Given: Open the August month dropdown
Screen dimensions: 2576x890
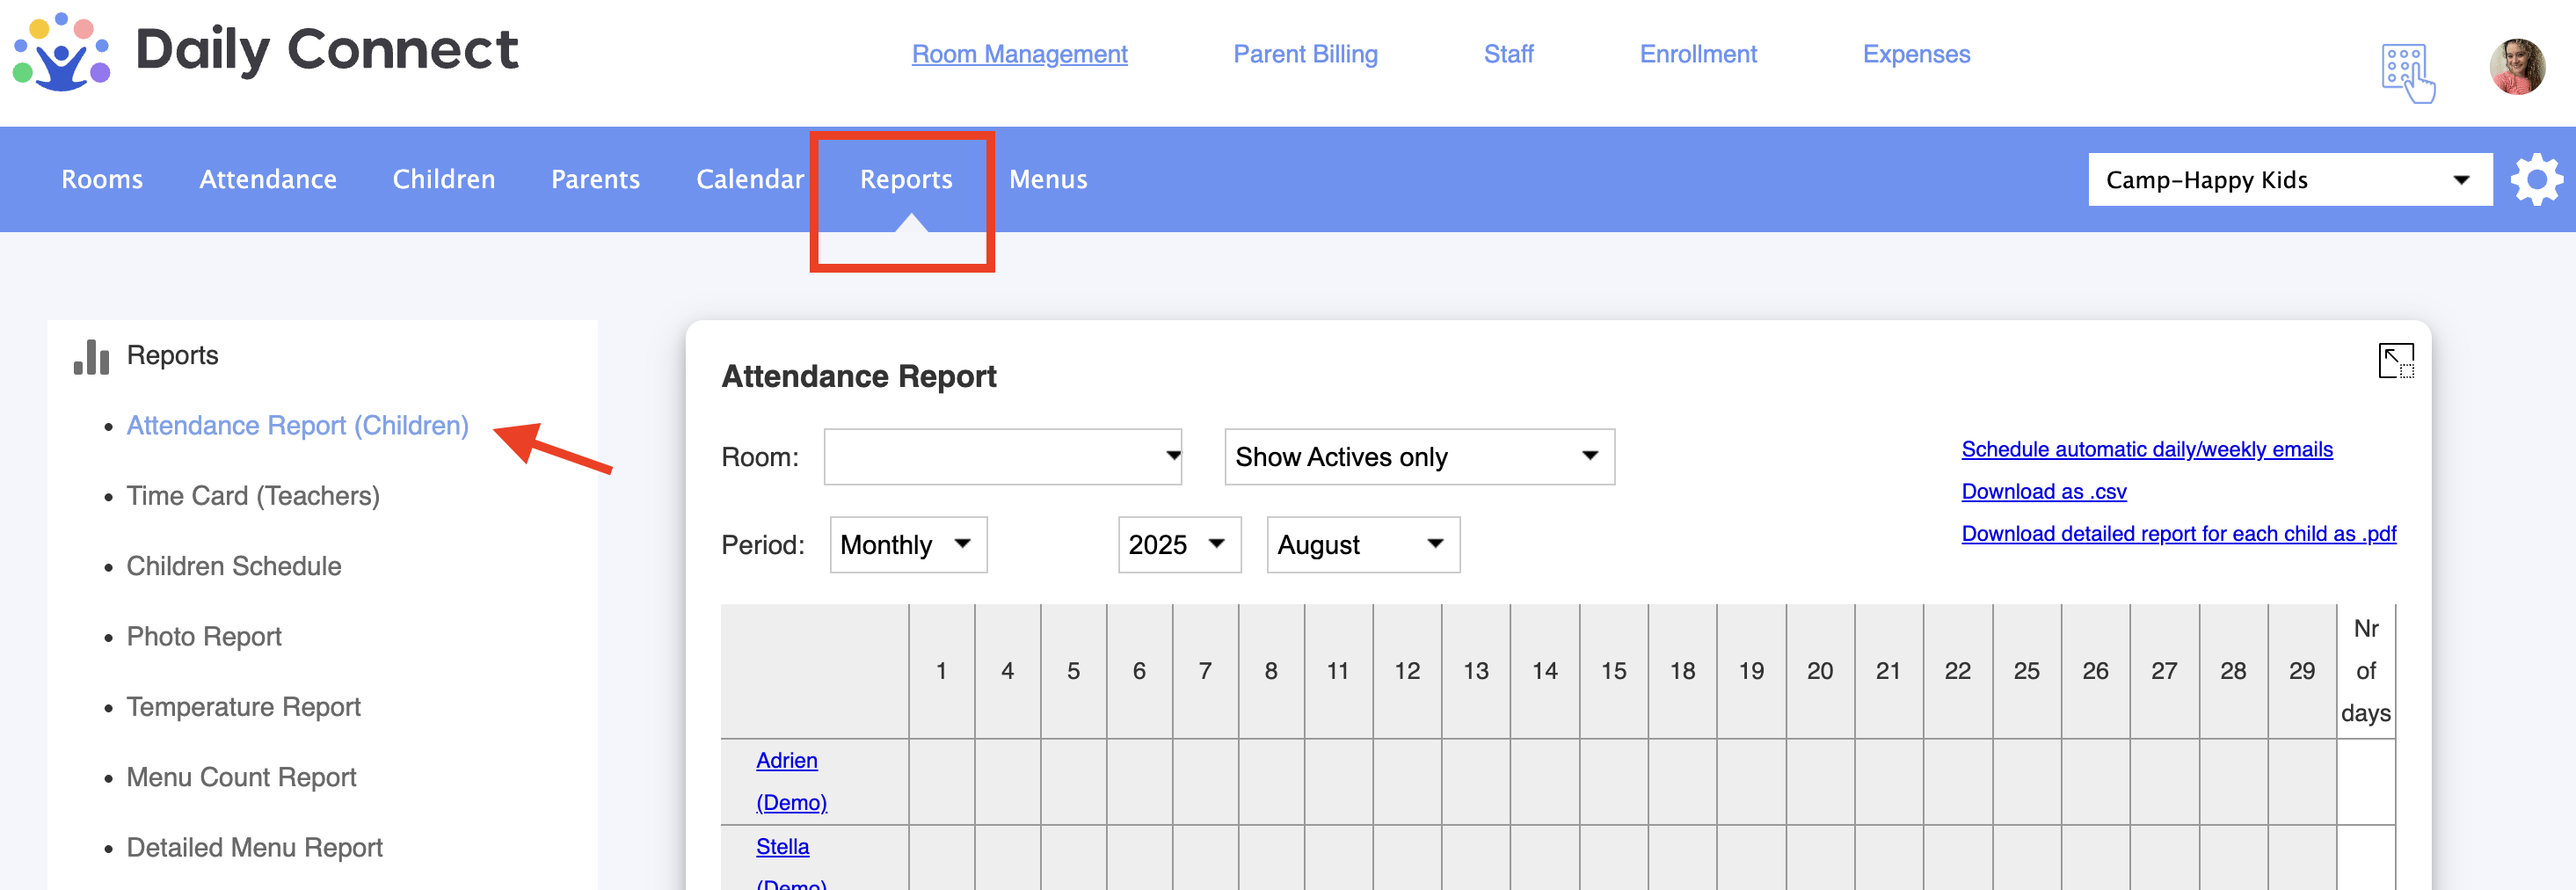Looking at the screenshot, I should [1363, 545].
